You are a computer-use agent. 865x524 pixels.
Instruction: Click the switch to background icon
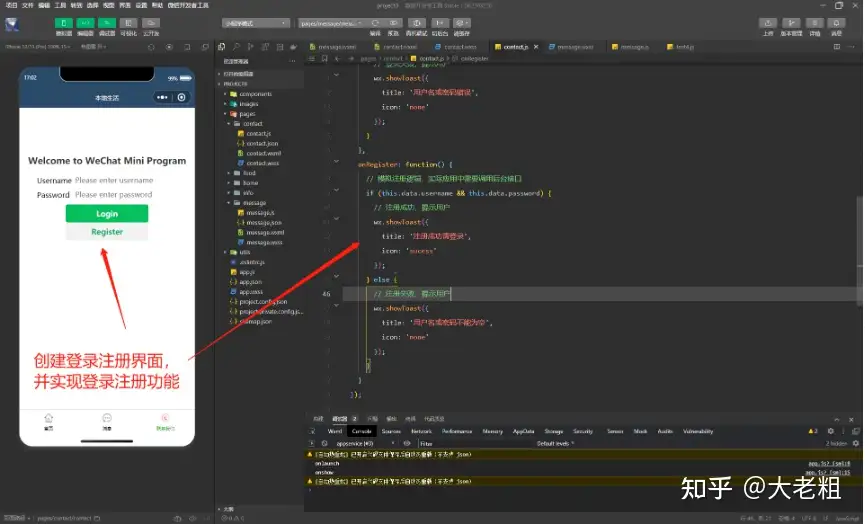pyautogui.click(x=440, y=23)
